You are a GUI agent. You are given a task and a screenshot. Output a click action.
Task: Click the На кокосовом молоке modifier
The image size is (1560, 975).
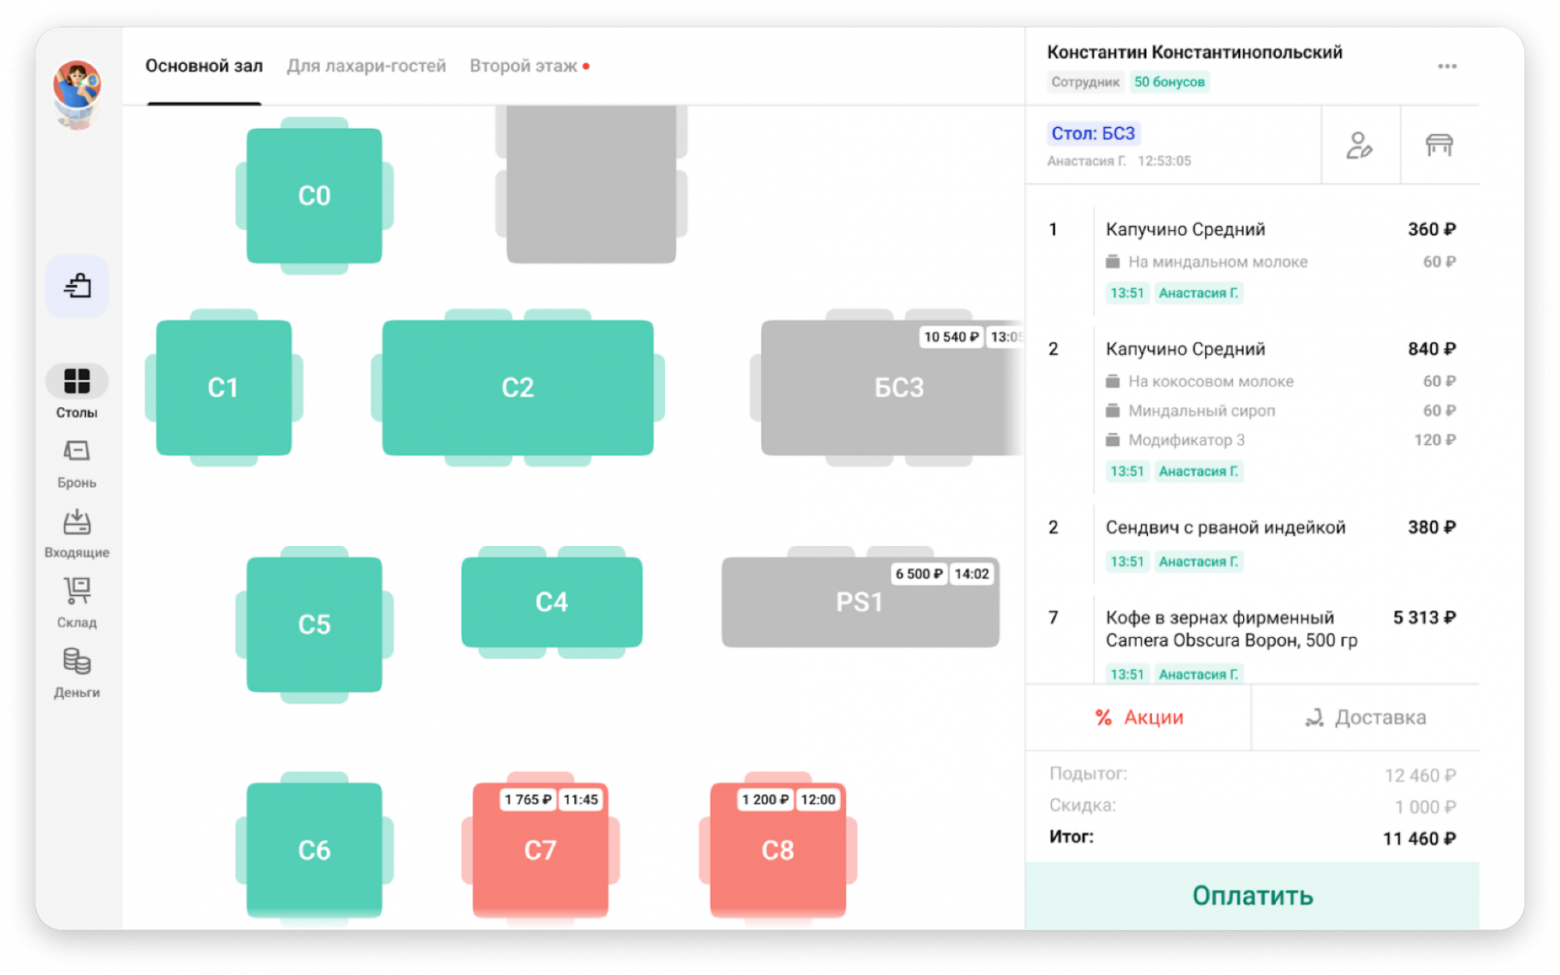(1280, 381)
